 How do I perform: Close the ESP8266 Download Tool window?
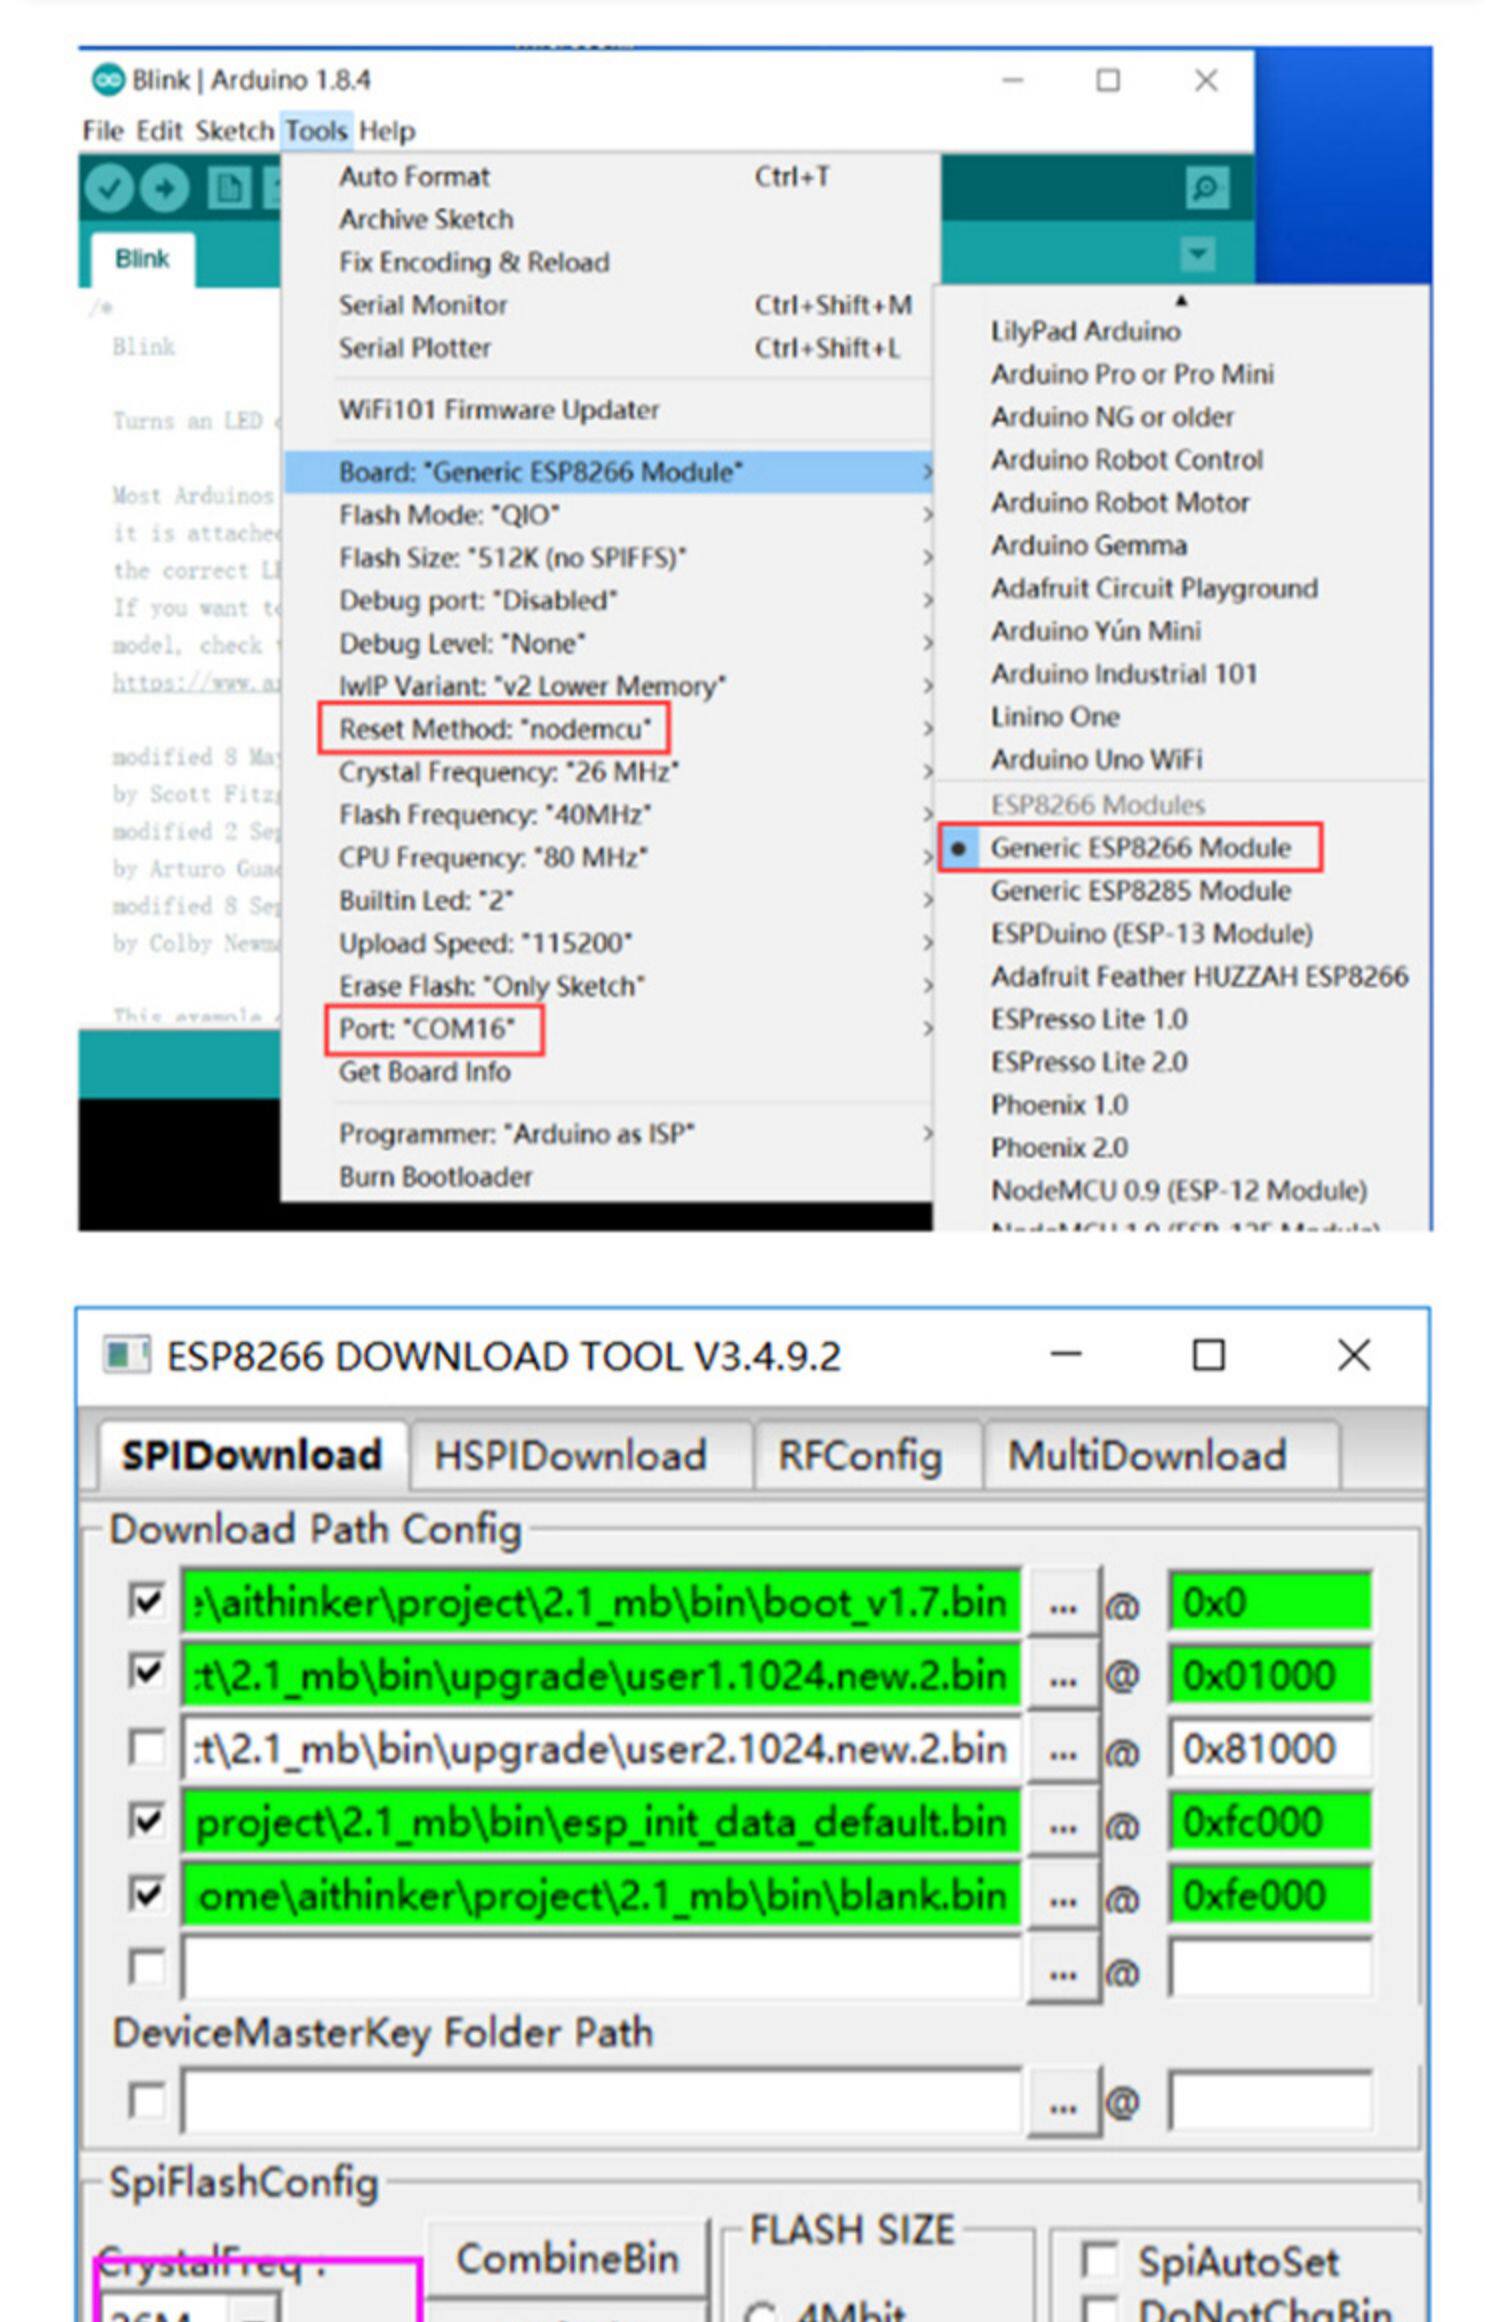1354,1356
